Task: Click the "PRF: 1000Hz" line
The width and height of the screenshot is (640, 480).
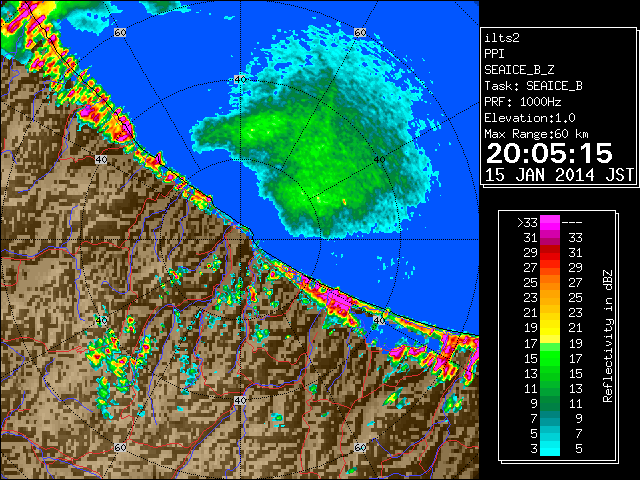Action: pyautogui.click(x=522, y=102)
